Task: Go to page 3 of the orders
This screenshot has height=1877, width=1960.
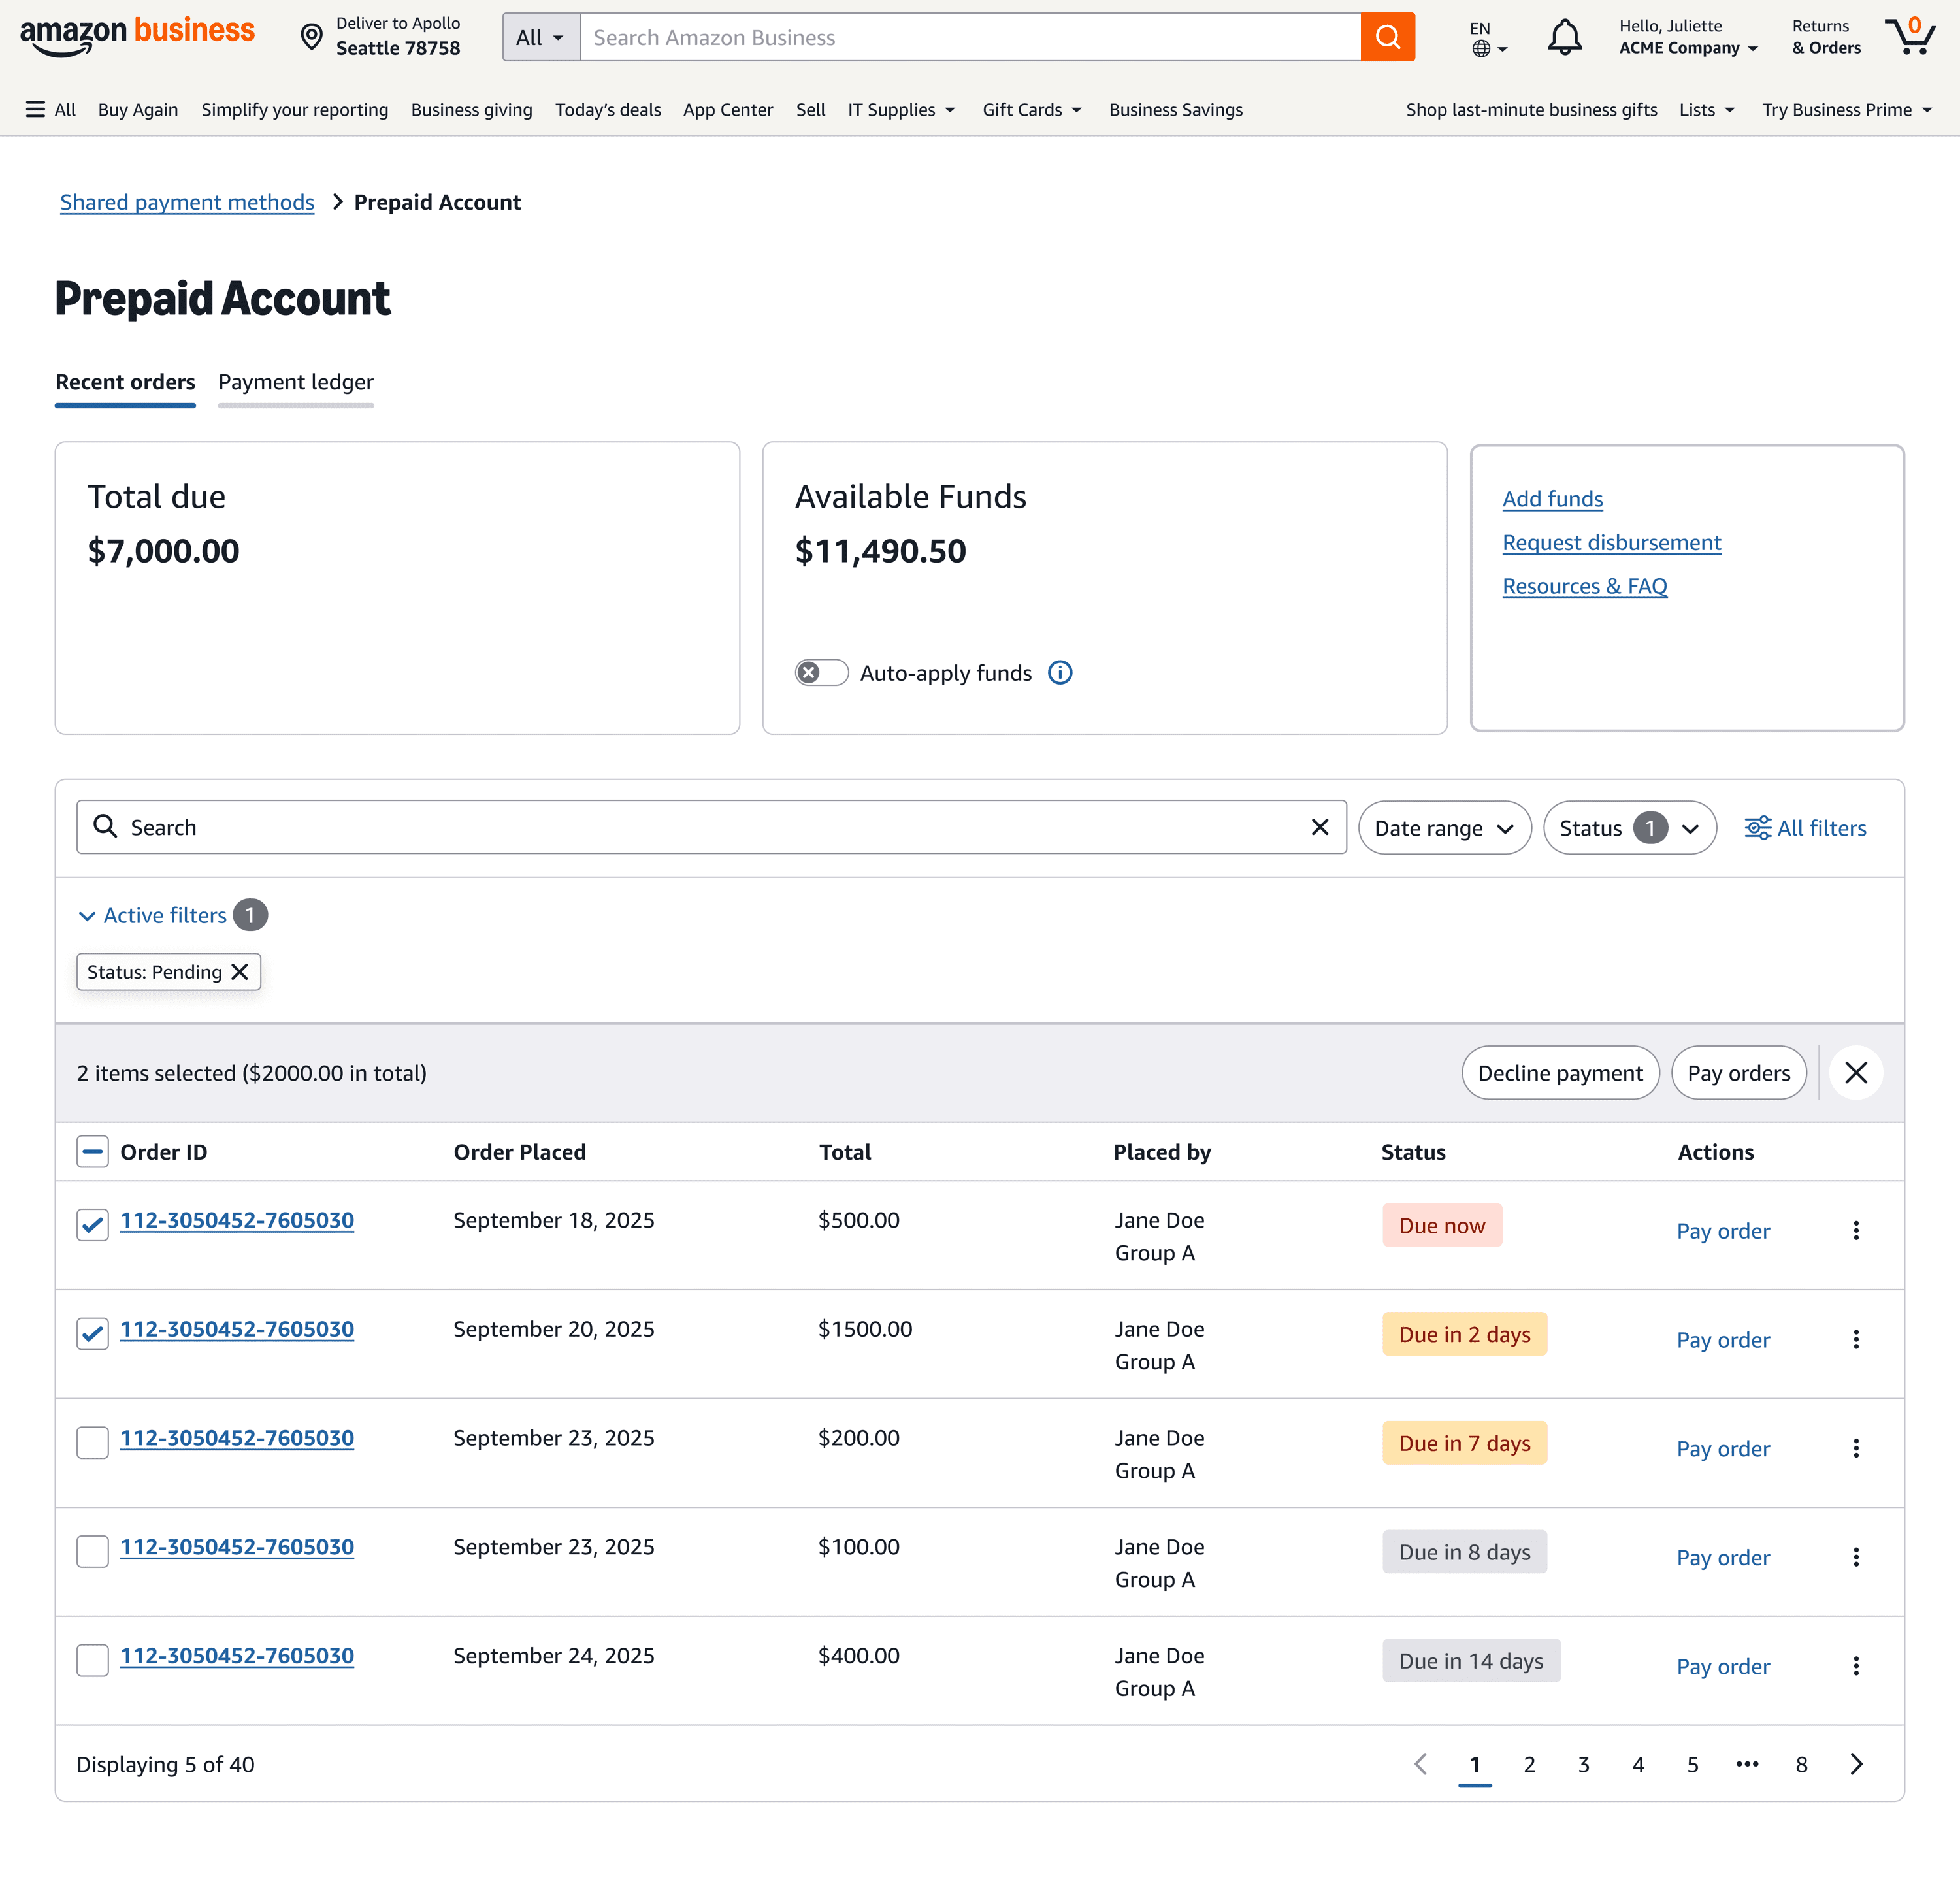Action: pos(1583,1765)
